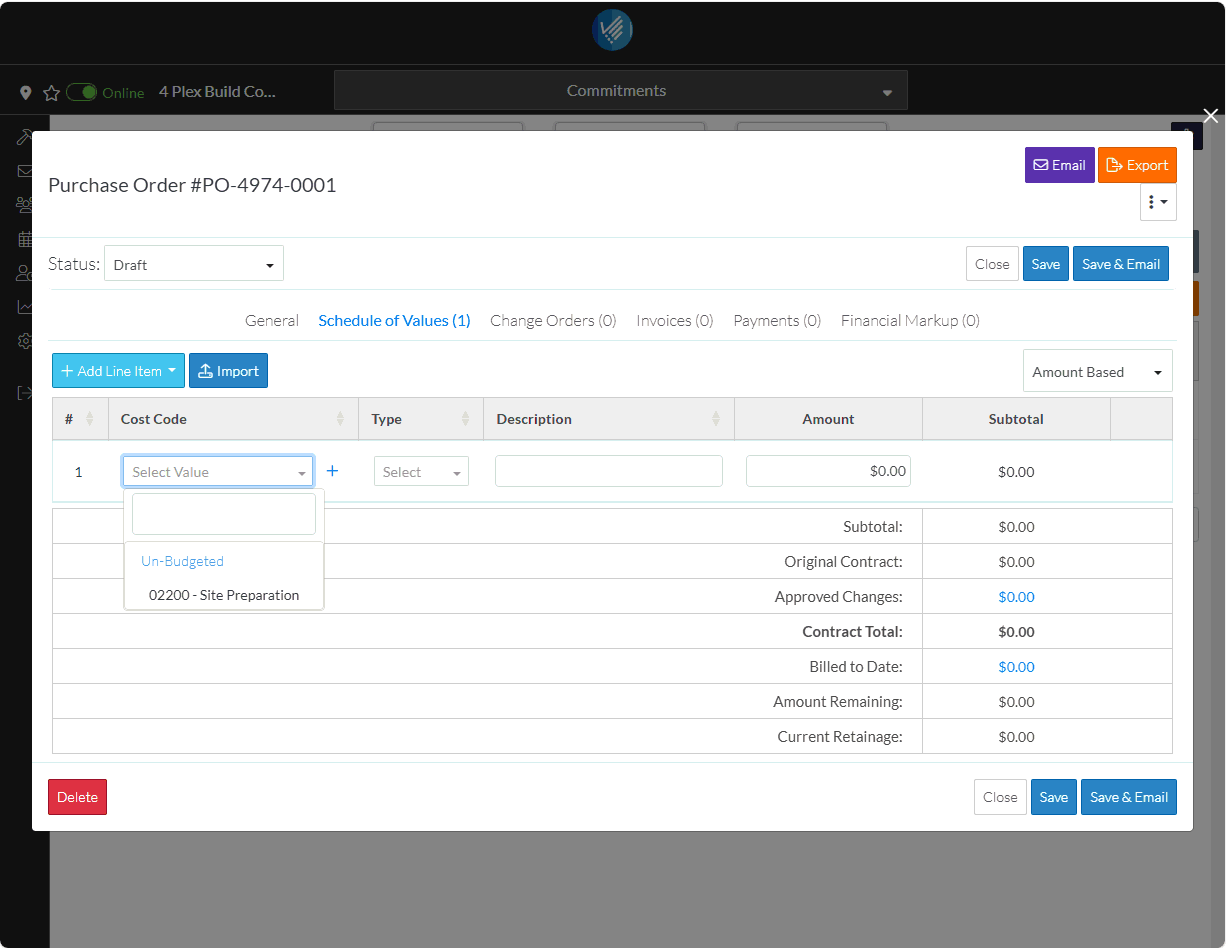Sort by the Description column arrows
The height and width of the screenshot is (948, 1226).
click(x=716, y=419)
